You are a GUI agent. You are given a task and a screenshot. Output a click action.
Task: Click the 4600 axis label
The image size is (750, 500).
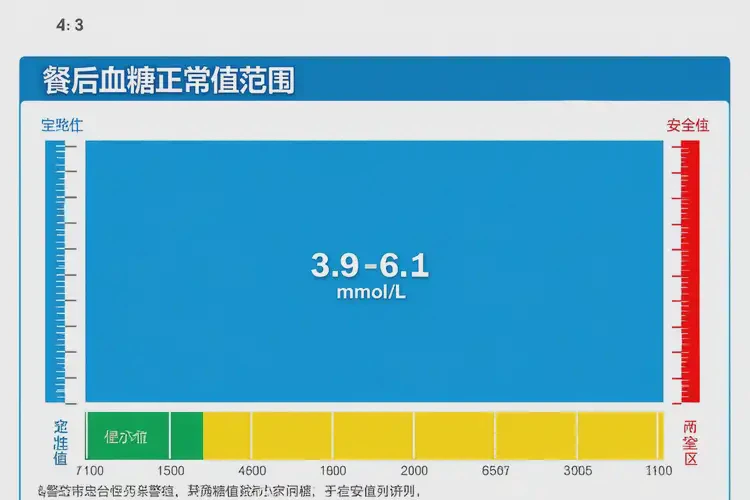click(x=251, y=471)
